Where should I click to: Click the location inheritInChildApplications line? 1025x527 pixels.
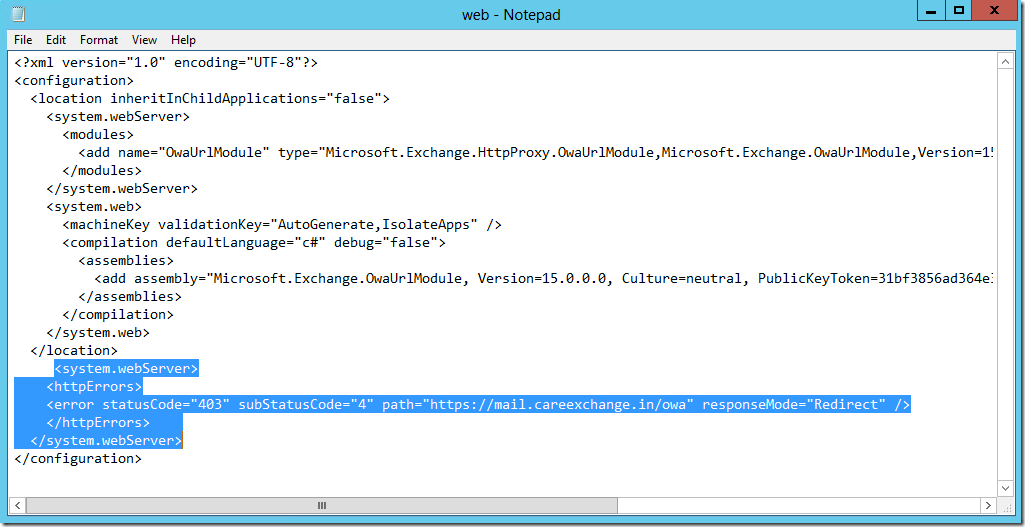pyautogui.click(x=210, y=99)
